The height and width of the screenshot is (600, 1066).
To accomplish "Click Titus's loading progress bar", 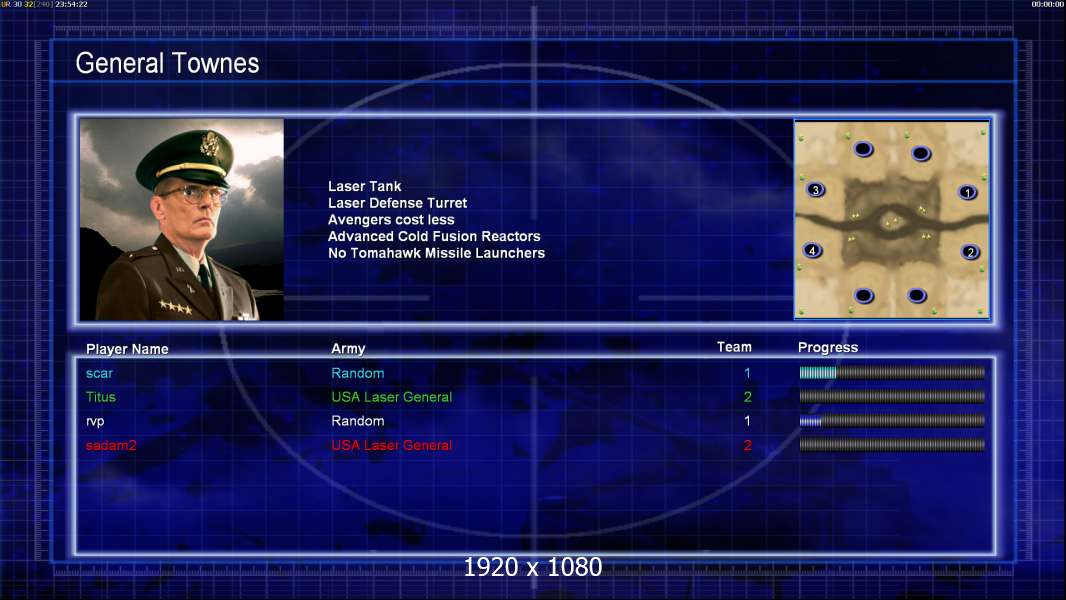I will [892, 396].
